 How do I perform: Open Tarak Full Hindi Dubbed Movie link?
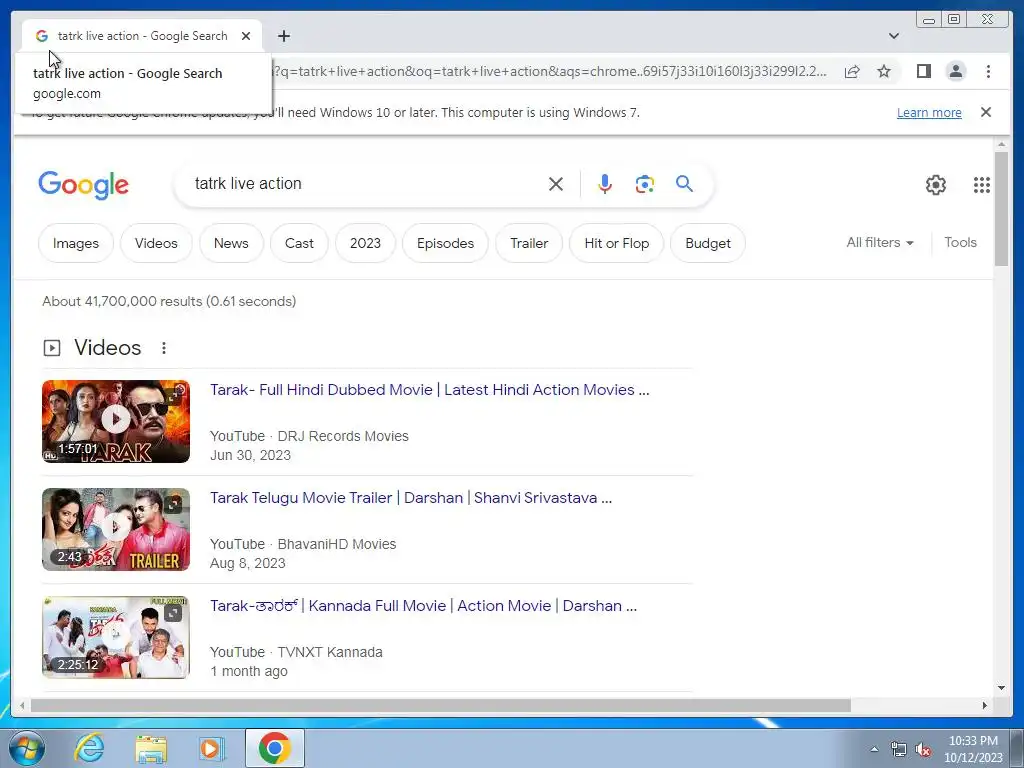click(x=430, y=390)
